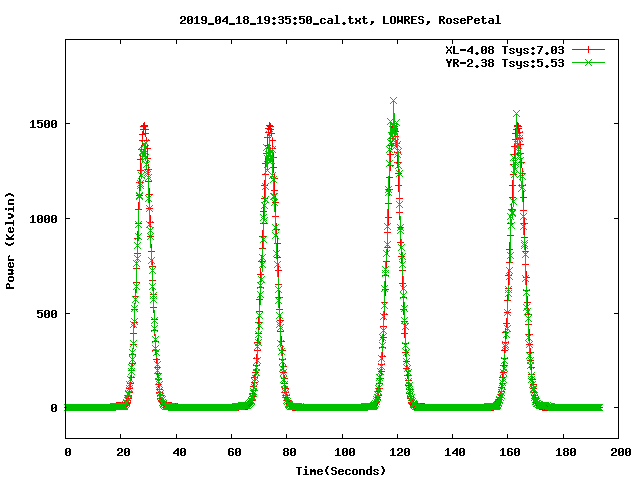Image resolution: width=640 pixels, height=480 pixels.
Task: Click the y-axis tick label '1000'
Action: click(43, 219)
